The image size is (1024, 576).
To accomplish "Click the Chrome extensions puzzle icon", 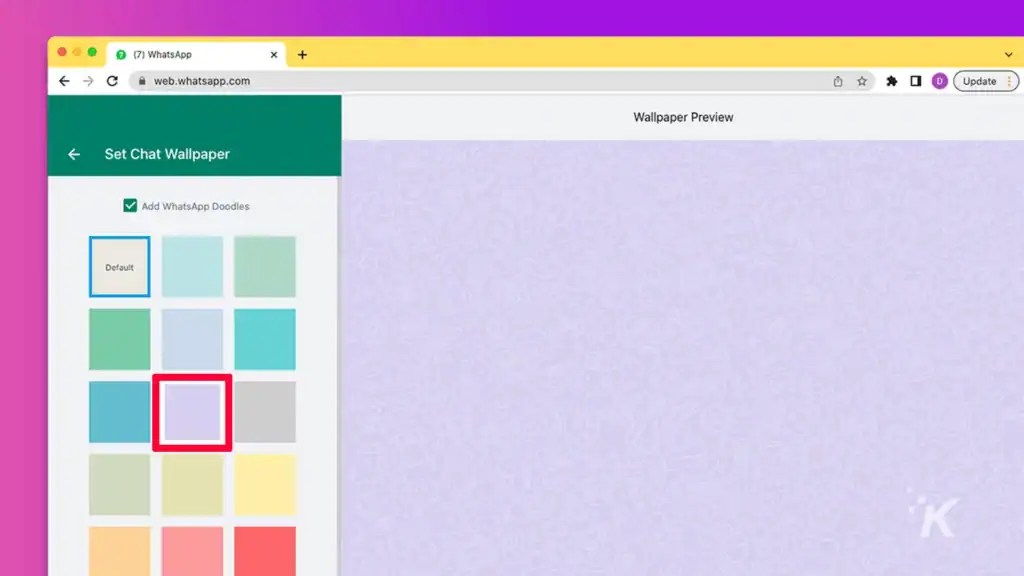I will coord(891,81).
